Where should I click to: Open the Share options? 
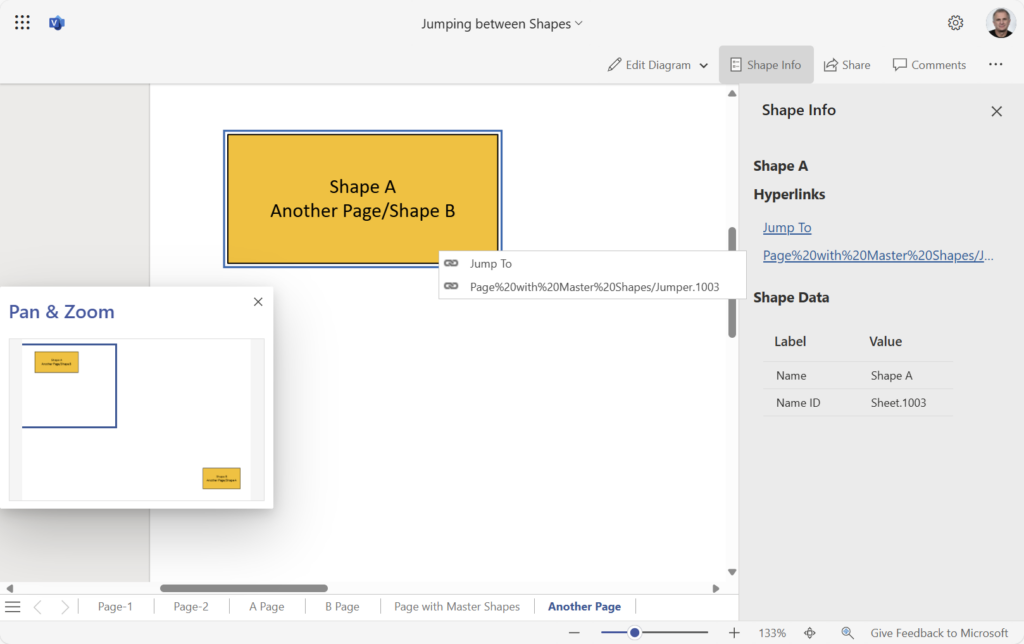coord(846,64)
